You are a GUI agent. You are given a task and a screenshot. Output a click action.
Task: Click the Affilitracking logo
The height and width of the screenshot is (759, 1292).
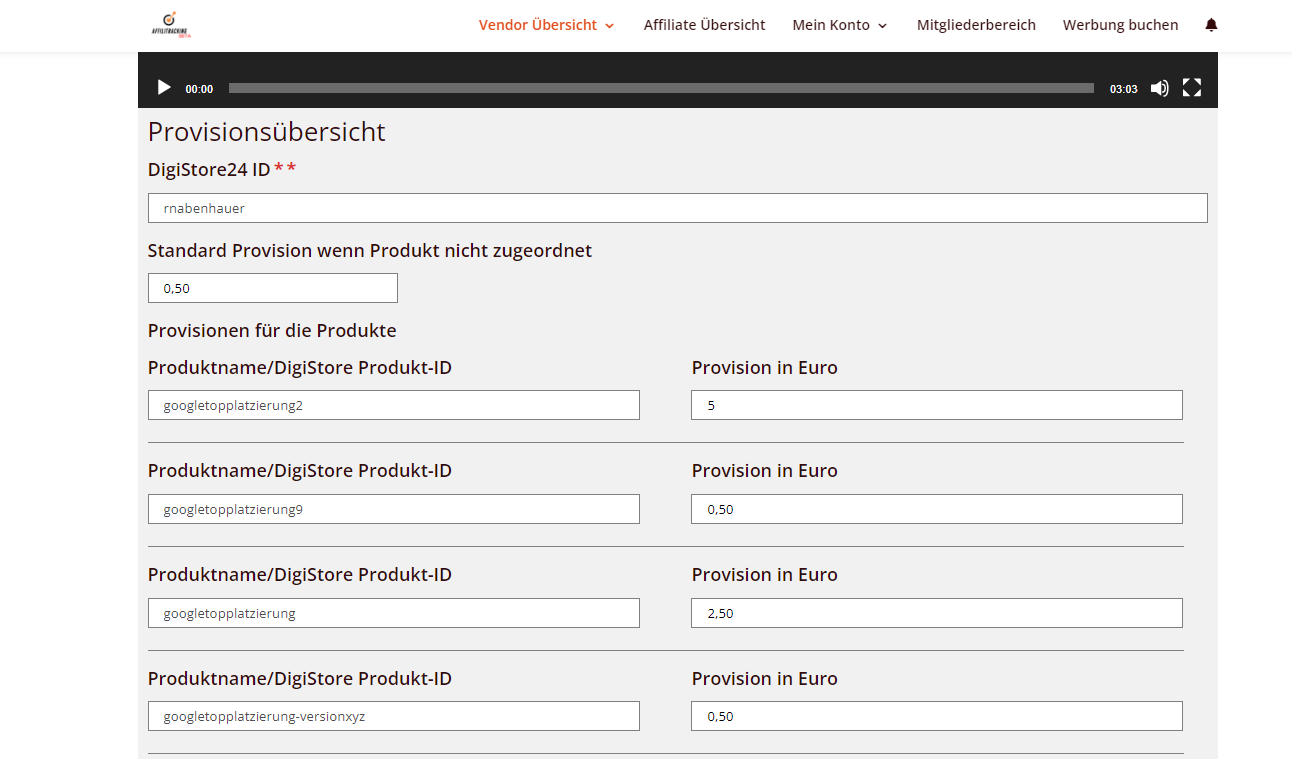(170, 24)
